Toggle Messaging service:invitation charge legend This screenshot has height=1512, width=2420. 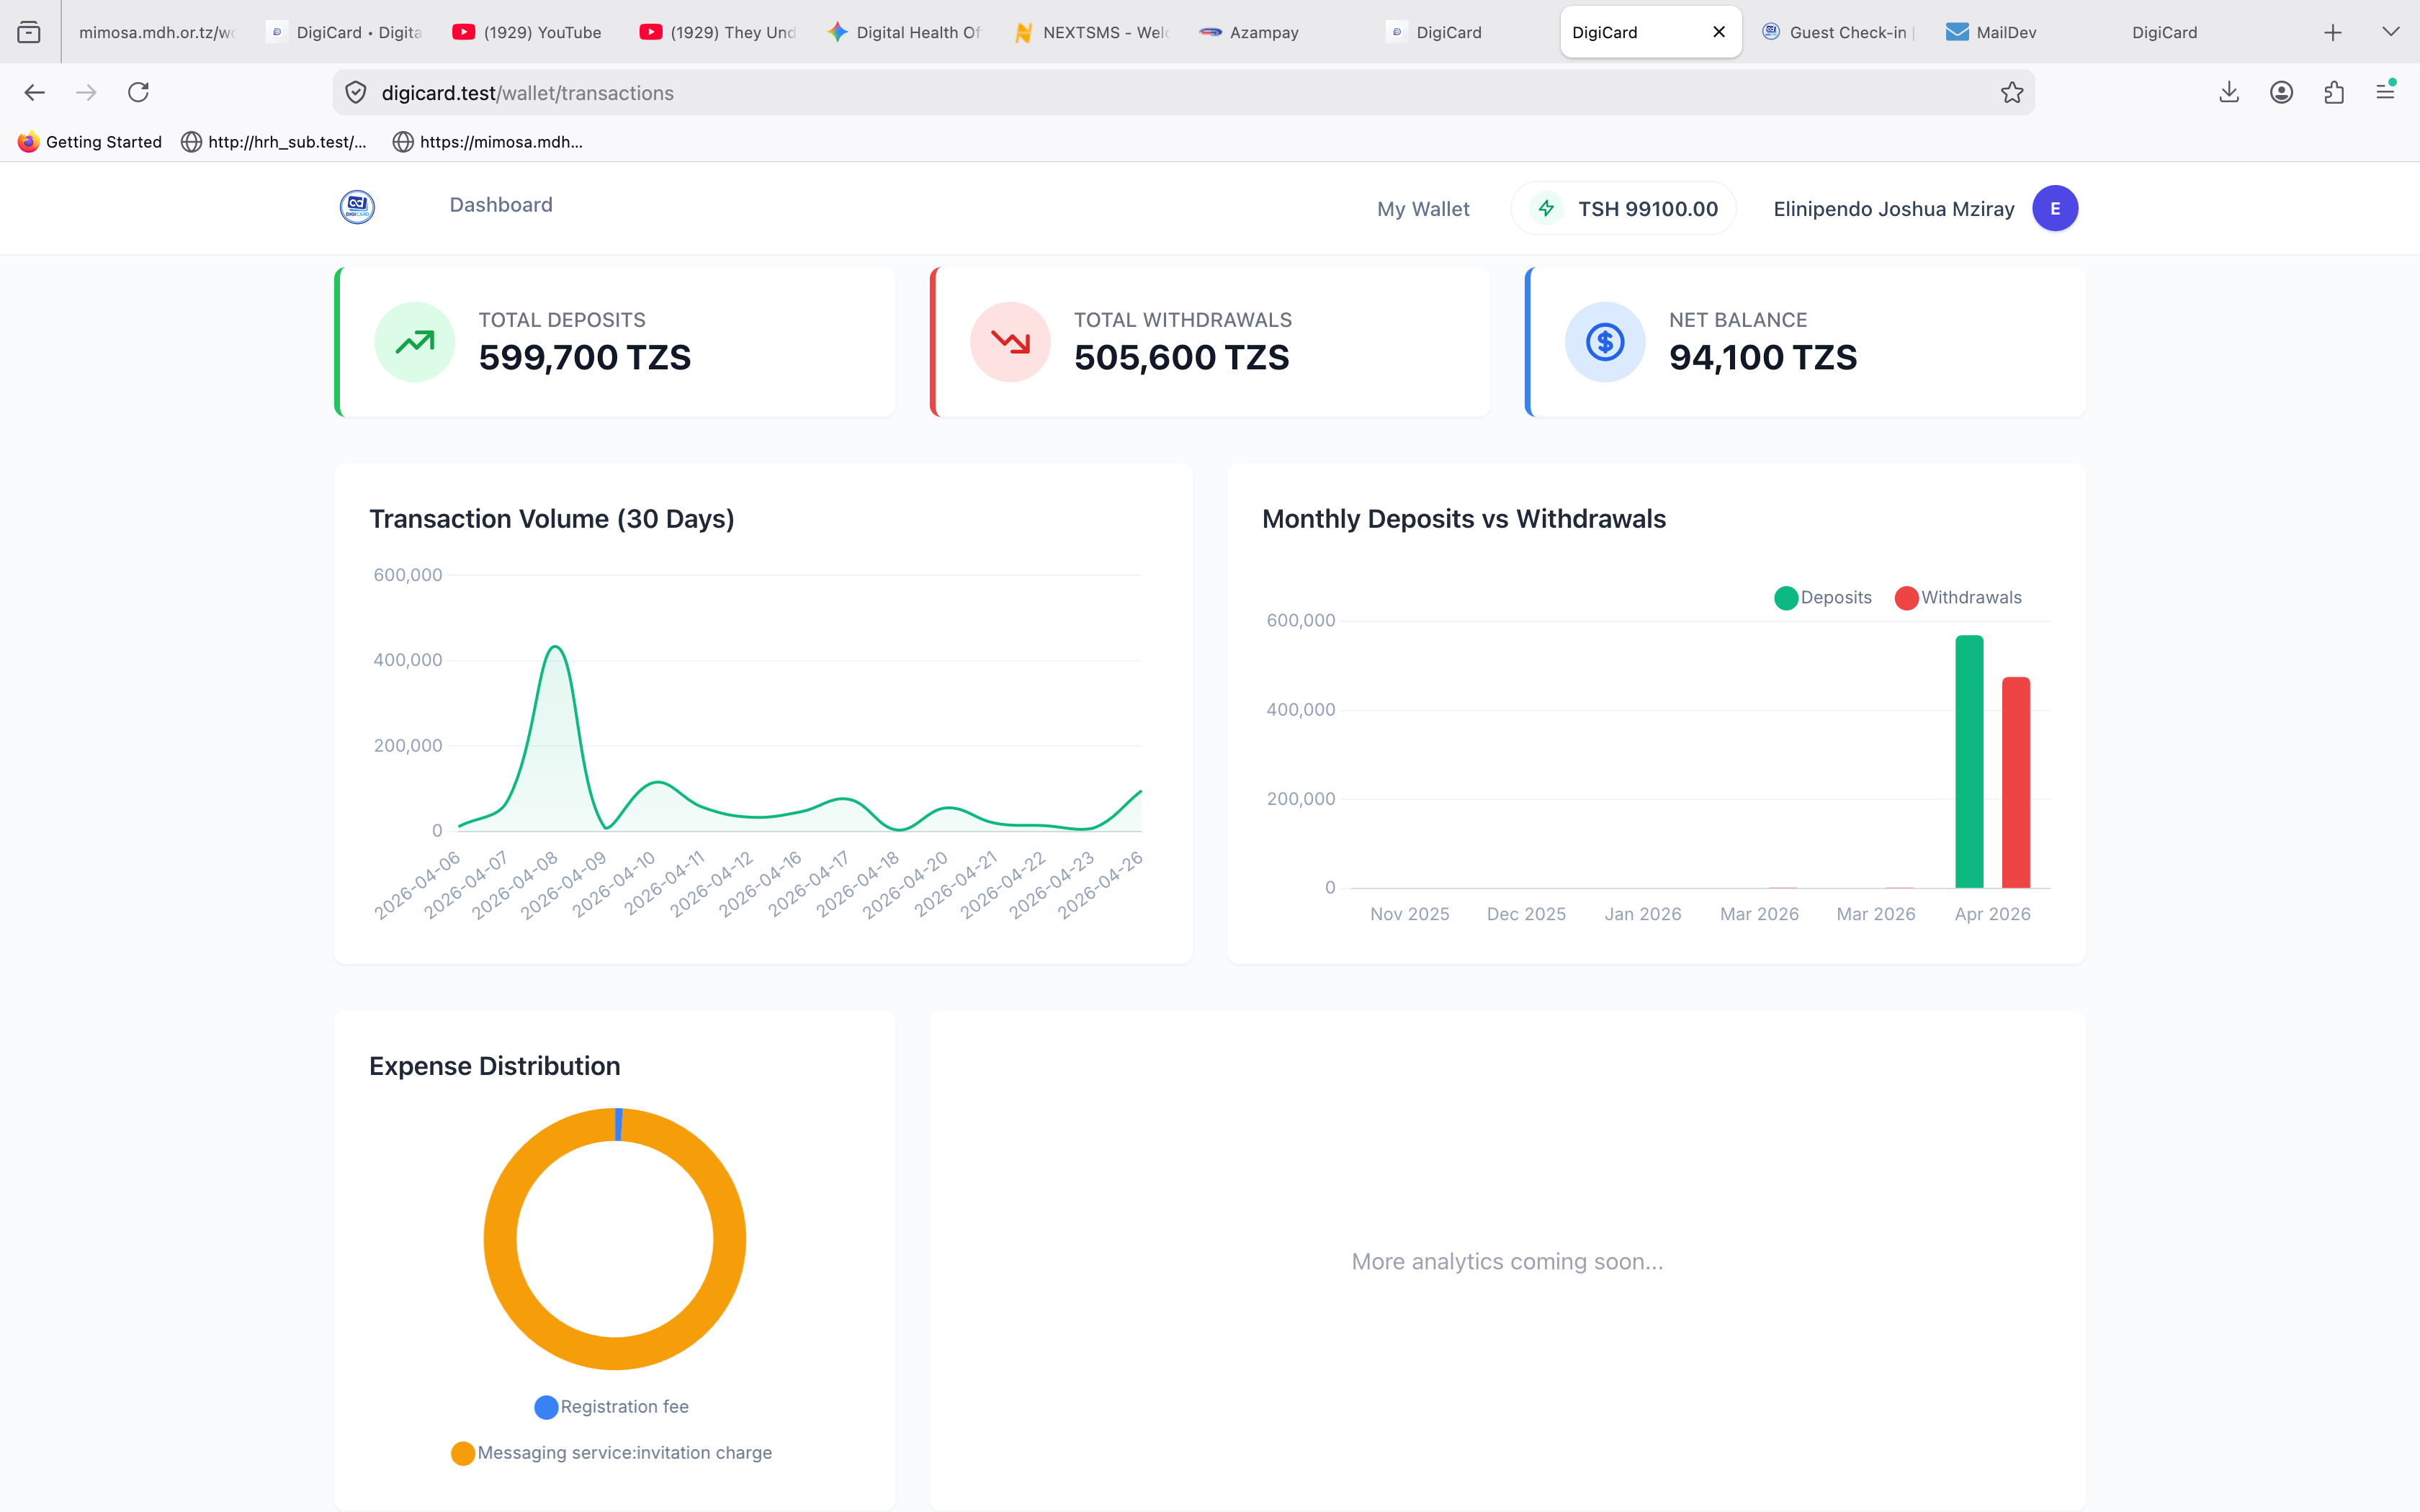tap(611, 1453)
